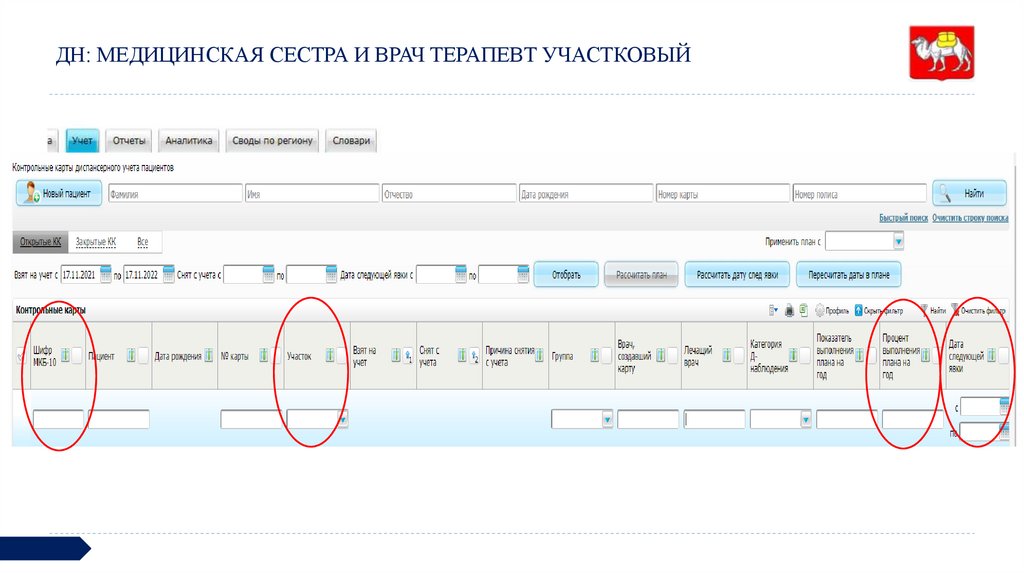Open Аналитика tab

pyautogui.click(x=189, y=140)
